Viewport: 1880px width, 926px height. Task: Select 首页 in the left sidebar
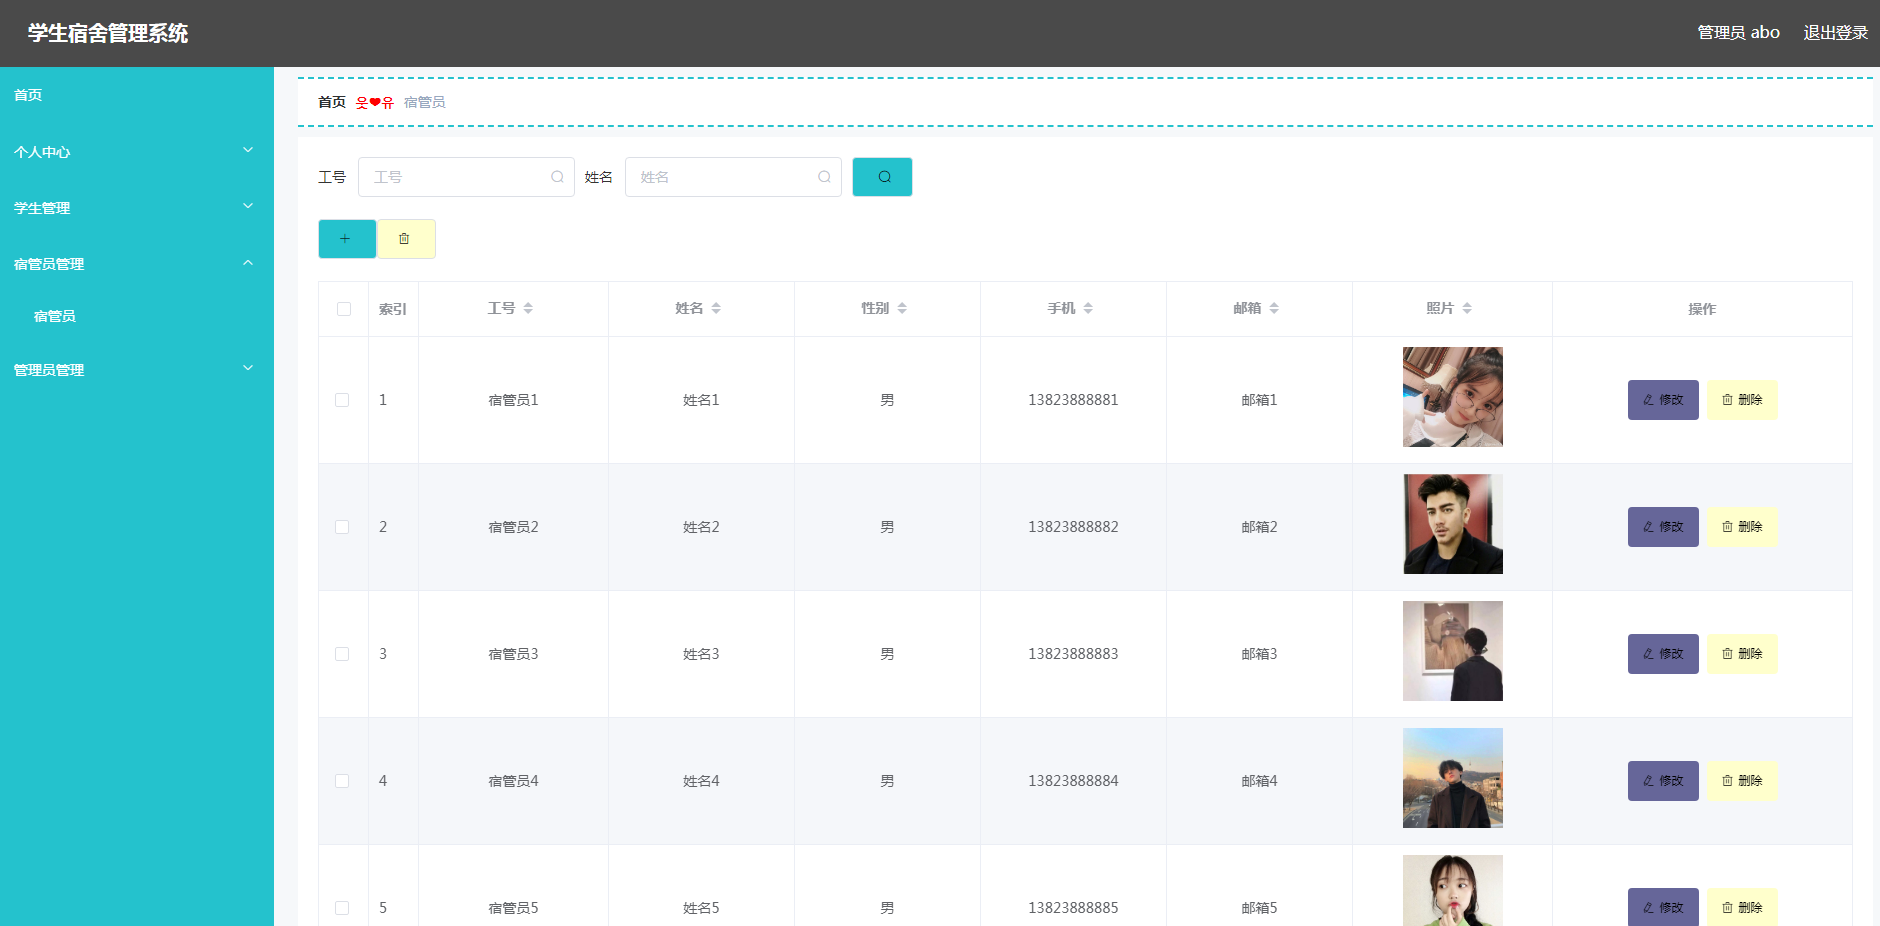tap(27, 95)
